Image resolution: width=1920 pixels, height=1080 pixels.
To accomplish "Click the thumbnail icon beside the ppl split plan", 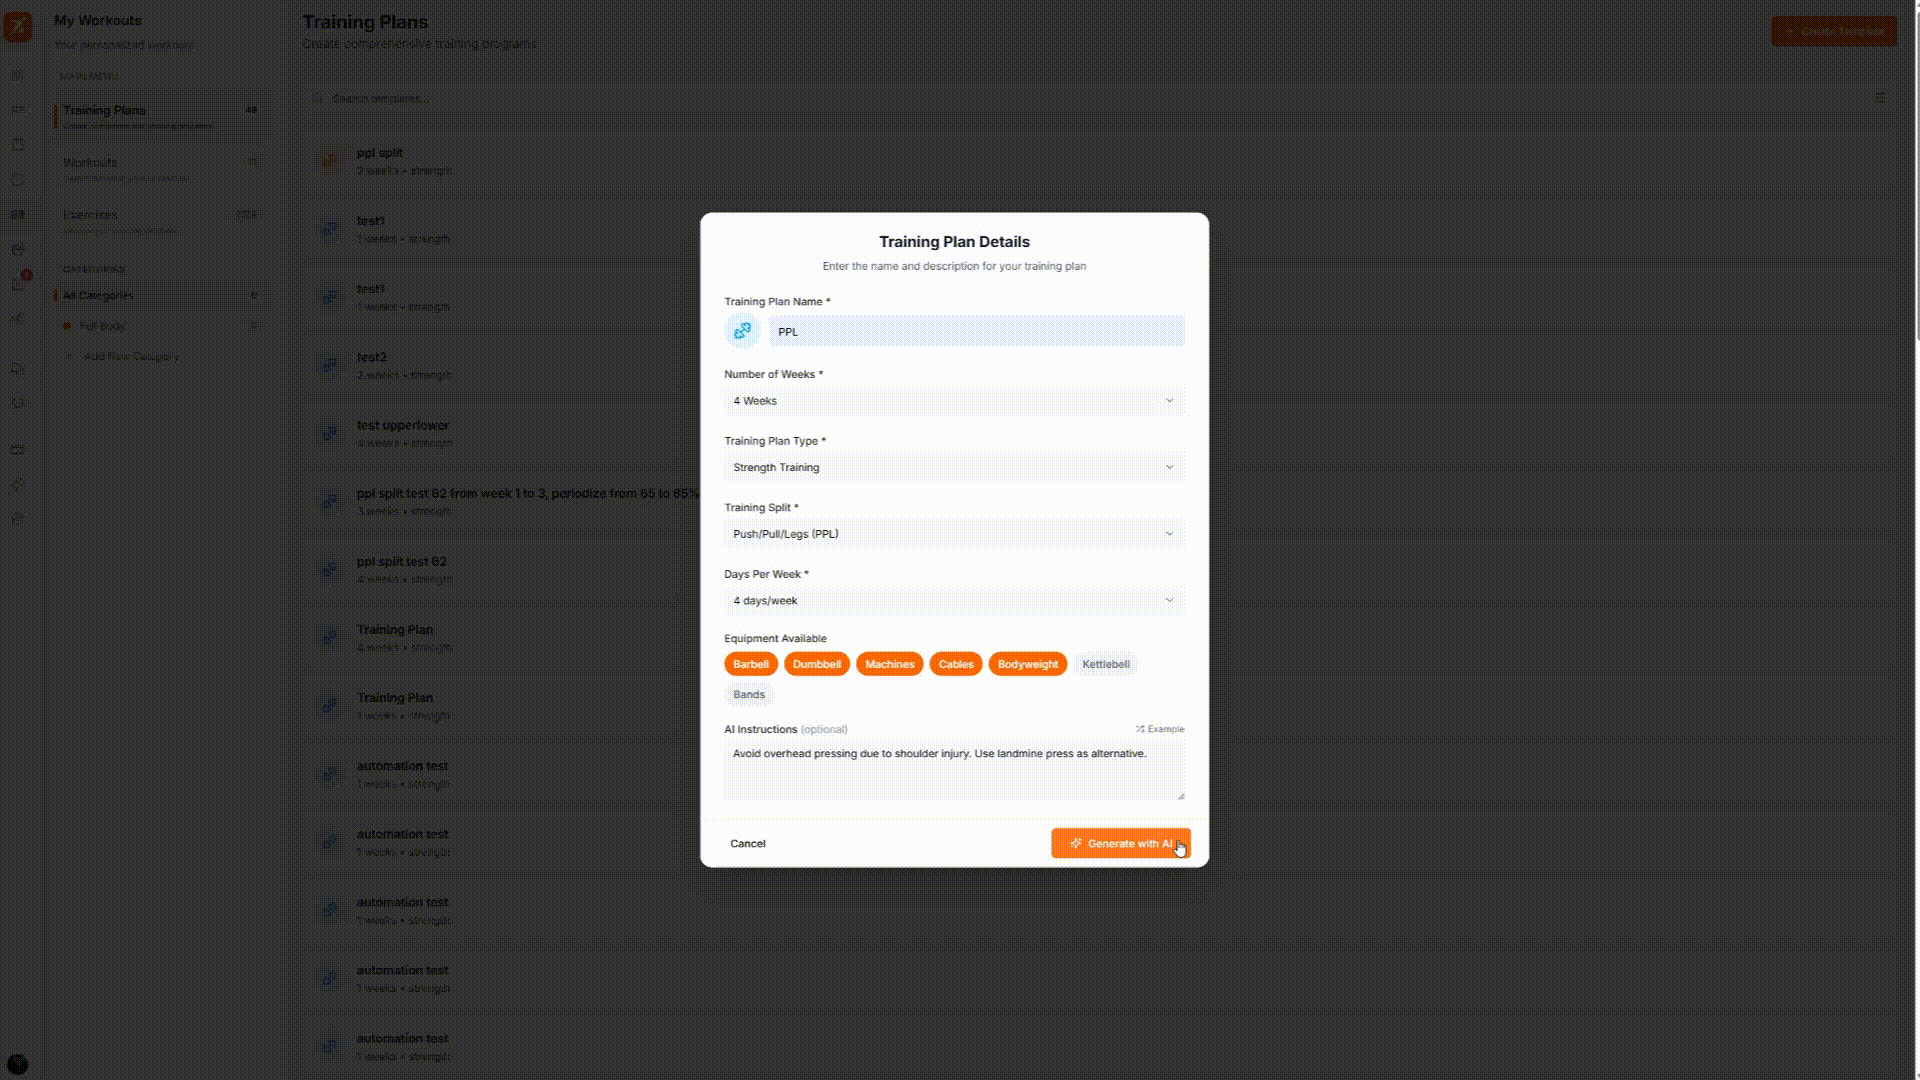I will 331,161.
